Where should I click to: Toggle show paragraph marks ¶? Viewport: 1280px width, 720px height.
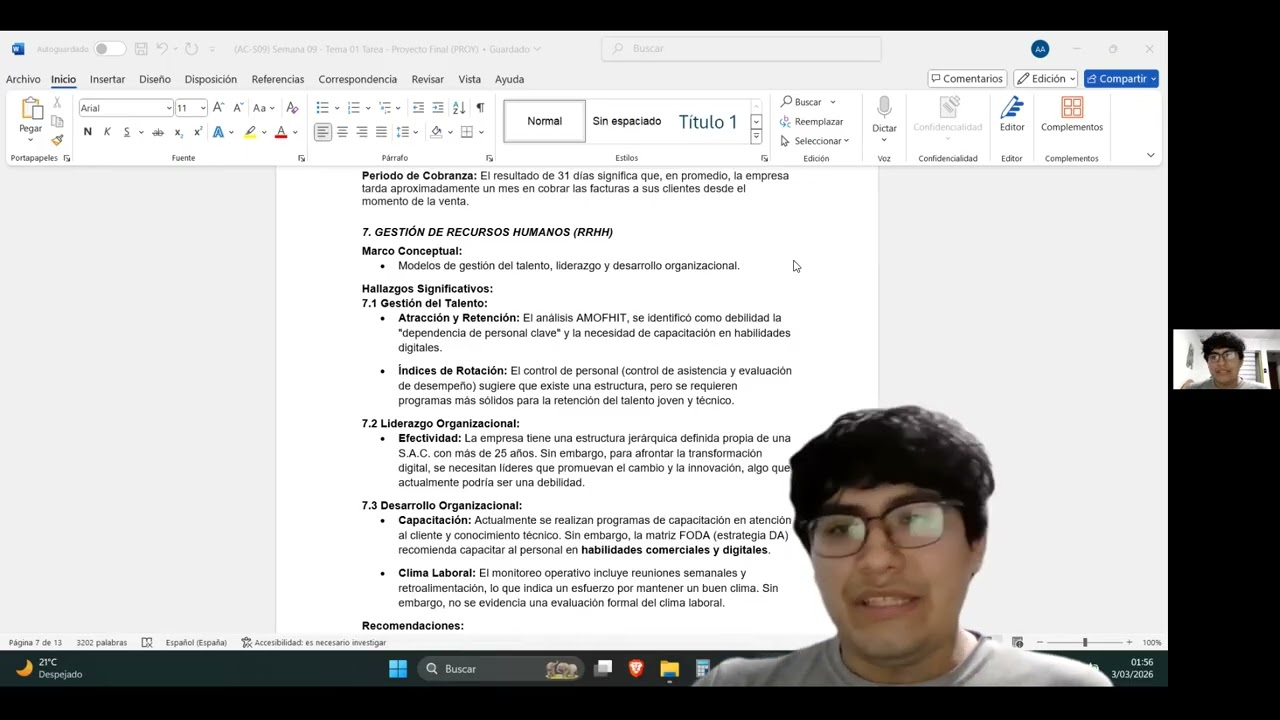[x=480, y=108]
